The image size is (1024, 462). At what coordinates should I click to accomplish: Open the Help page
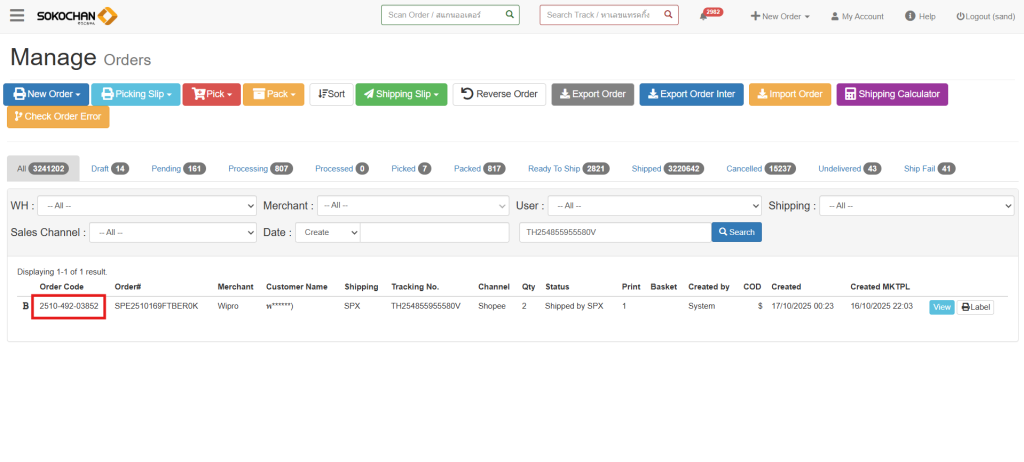click(x=920, y=17)
